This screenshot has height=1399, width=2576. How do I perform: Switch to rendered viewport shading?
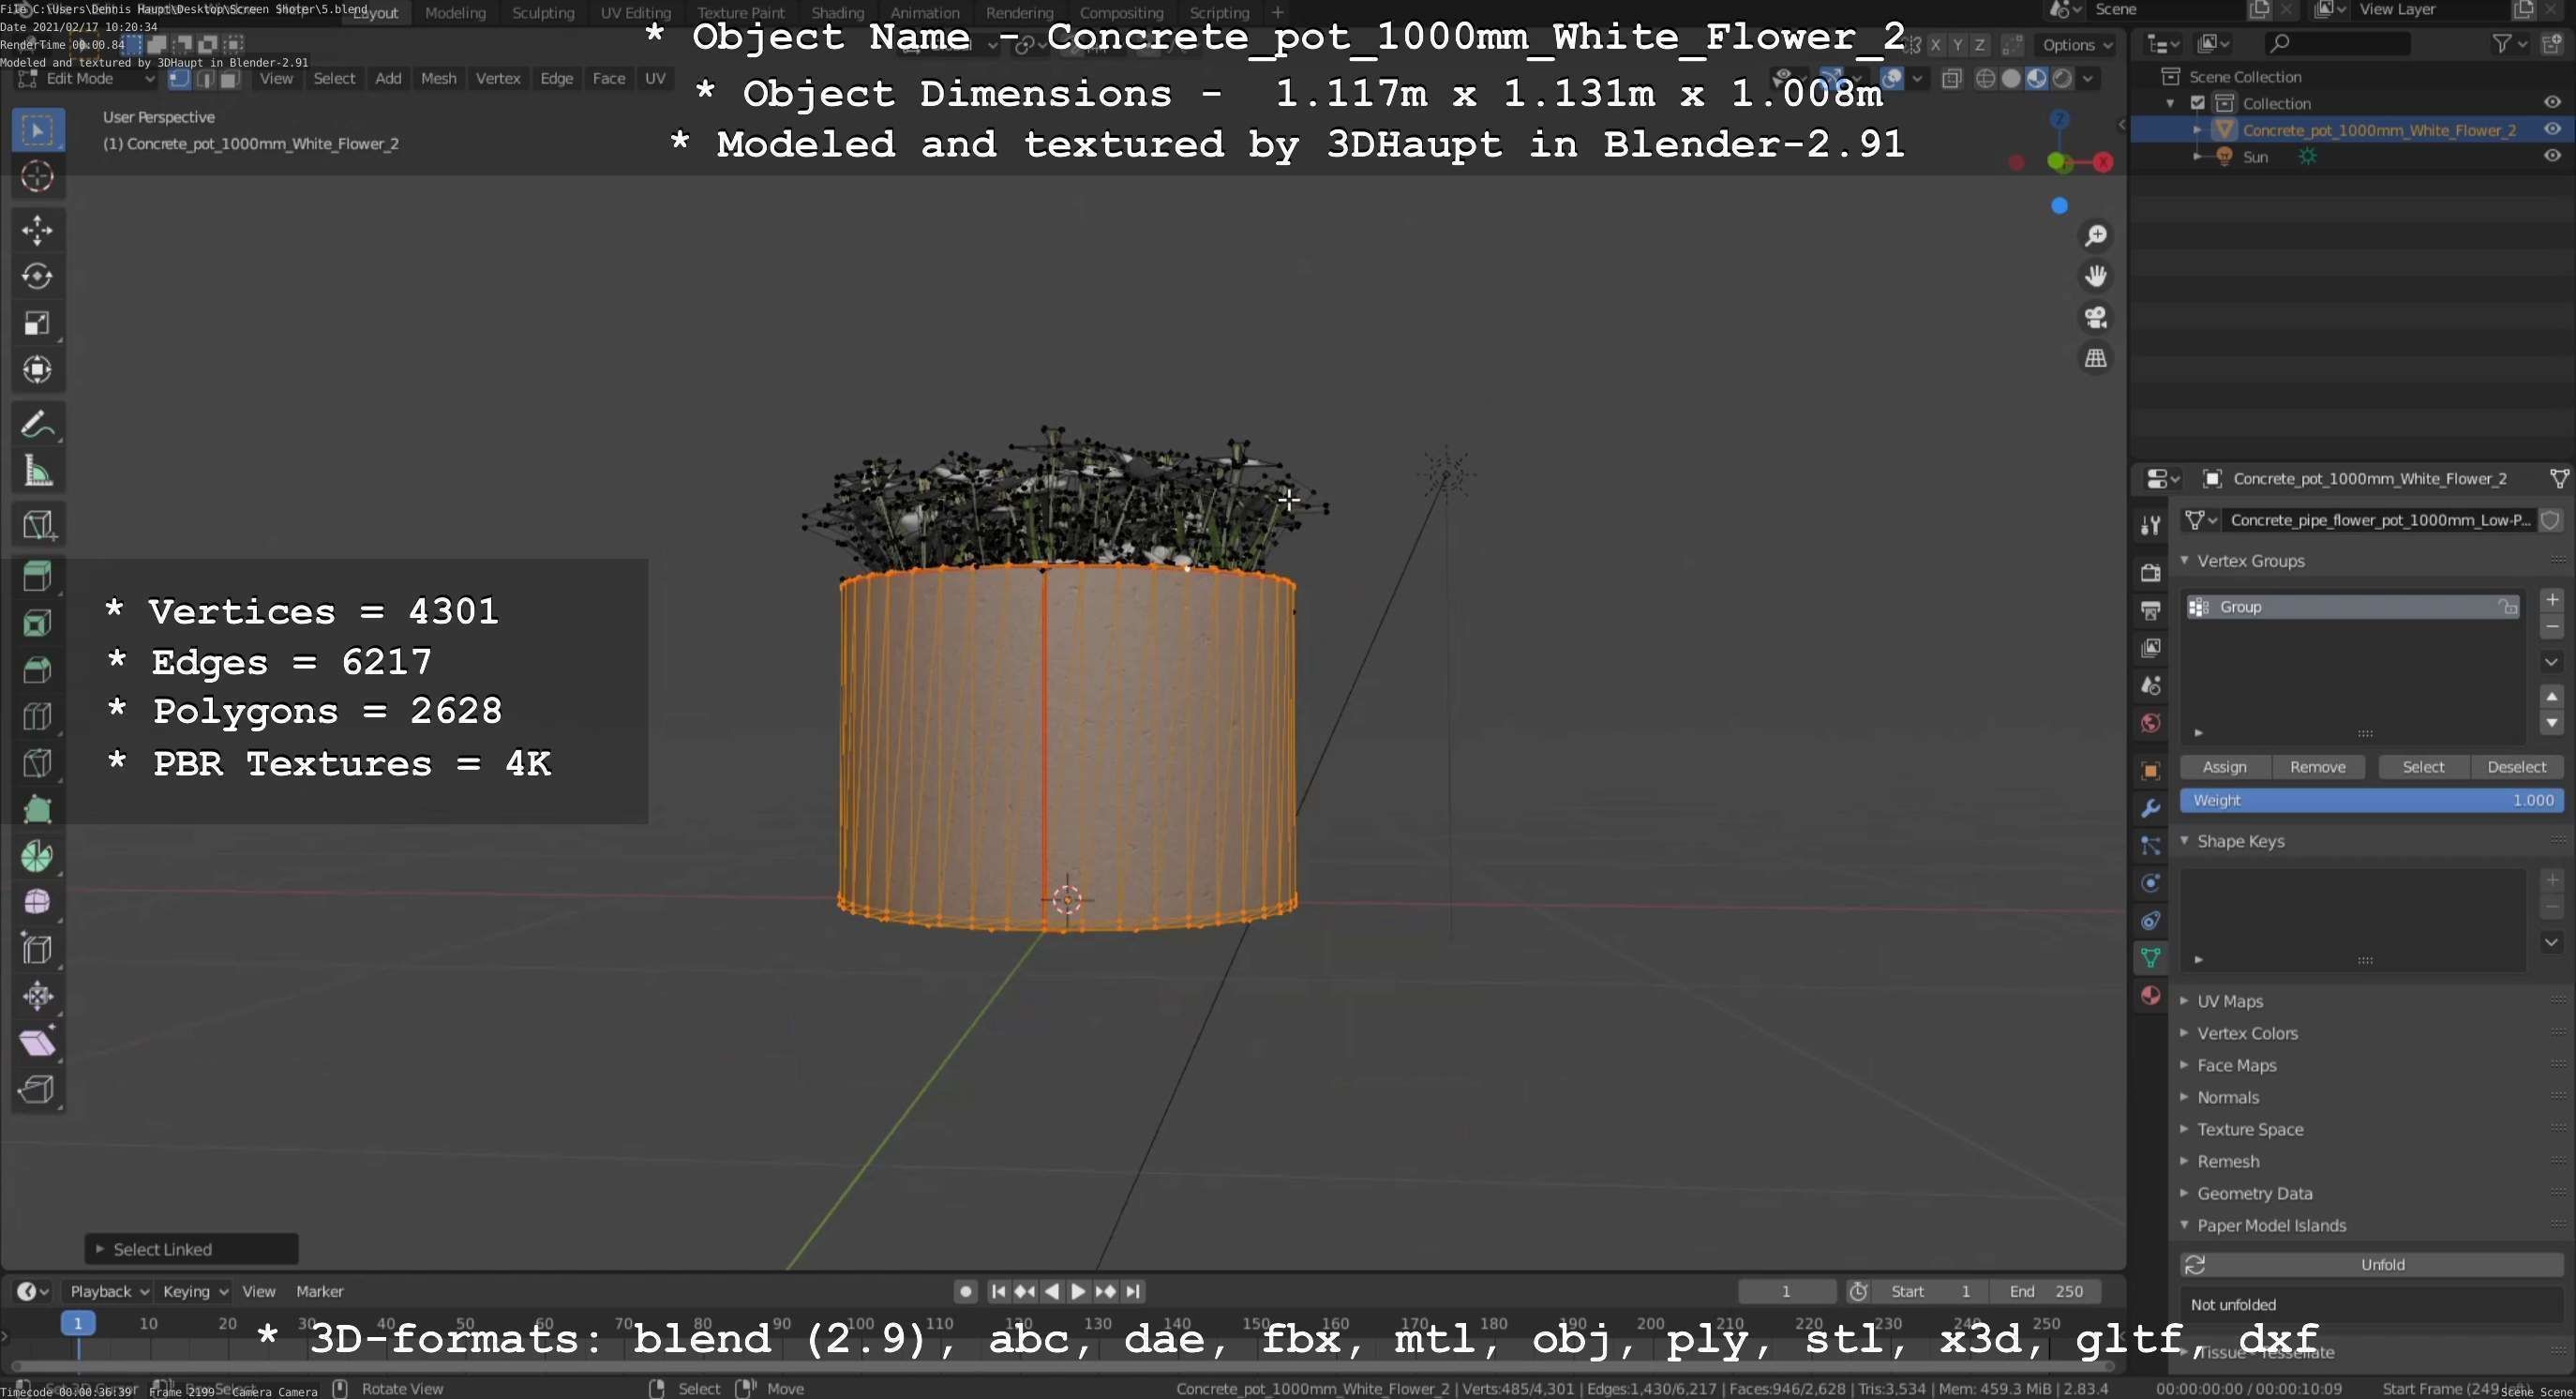click(2062, 78)
